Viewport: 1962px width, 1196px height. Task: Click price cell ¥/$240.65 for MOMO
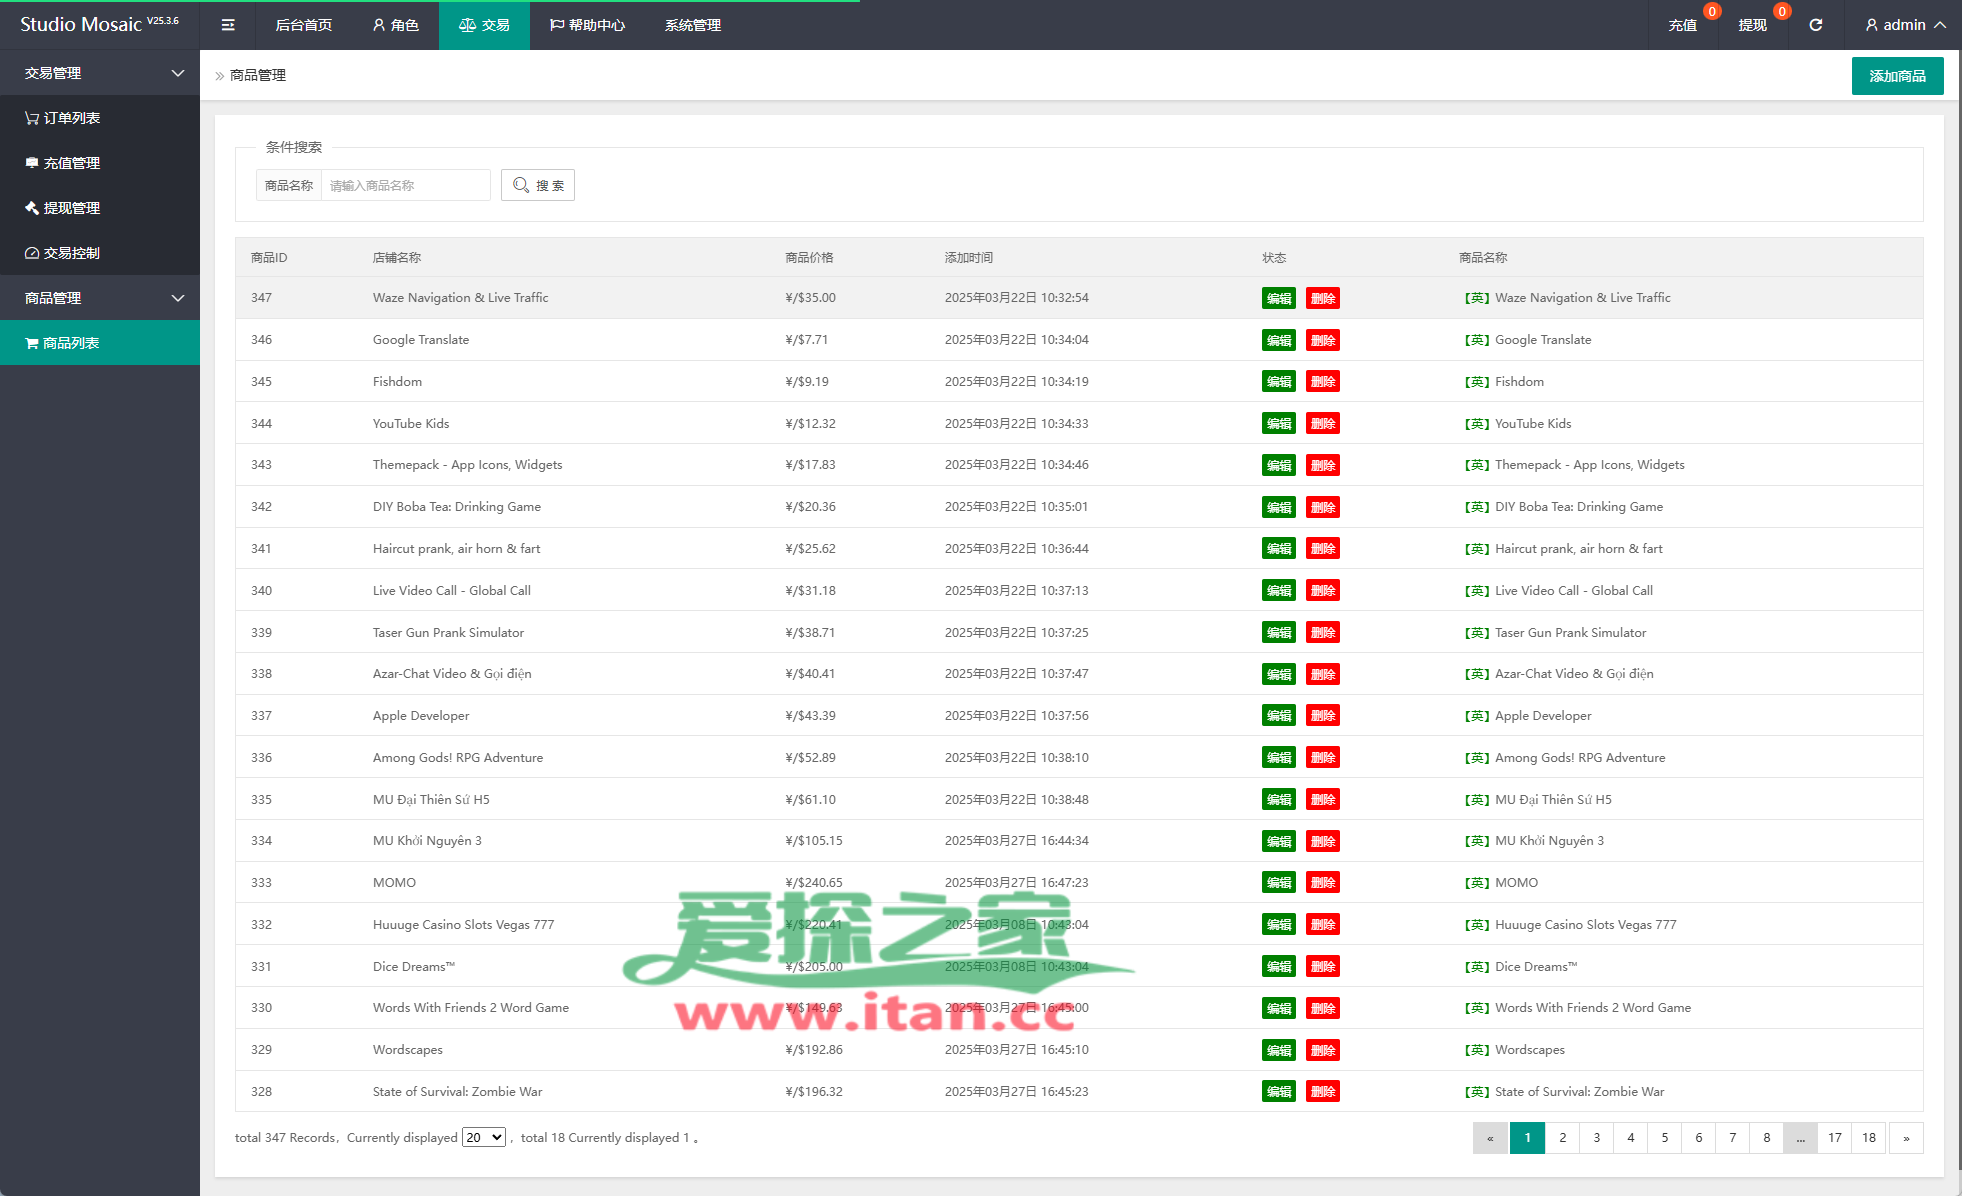814,883
